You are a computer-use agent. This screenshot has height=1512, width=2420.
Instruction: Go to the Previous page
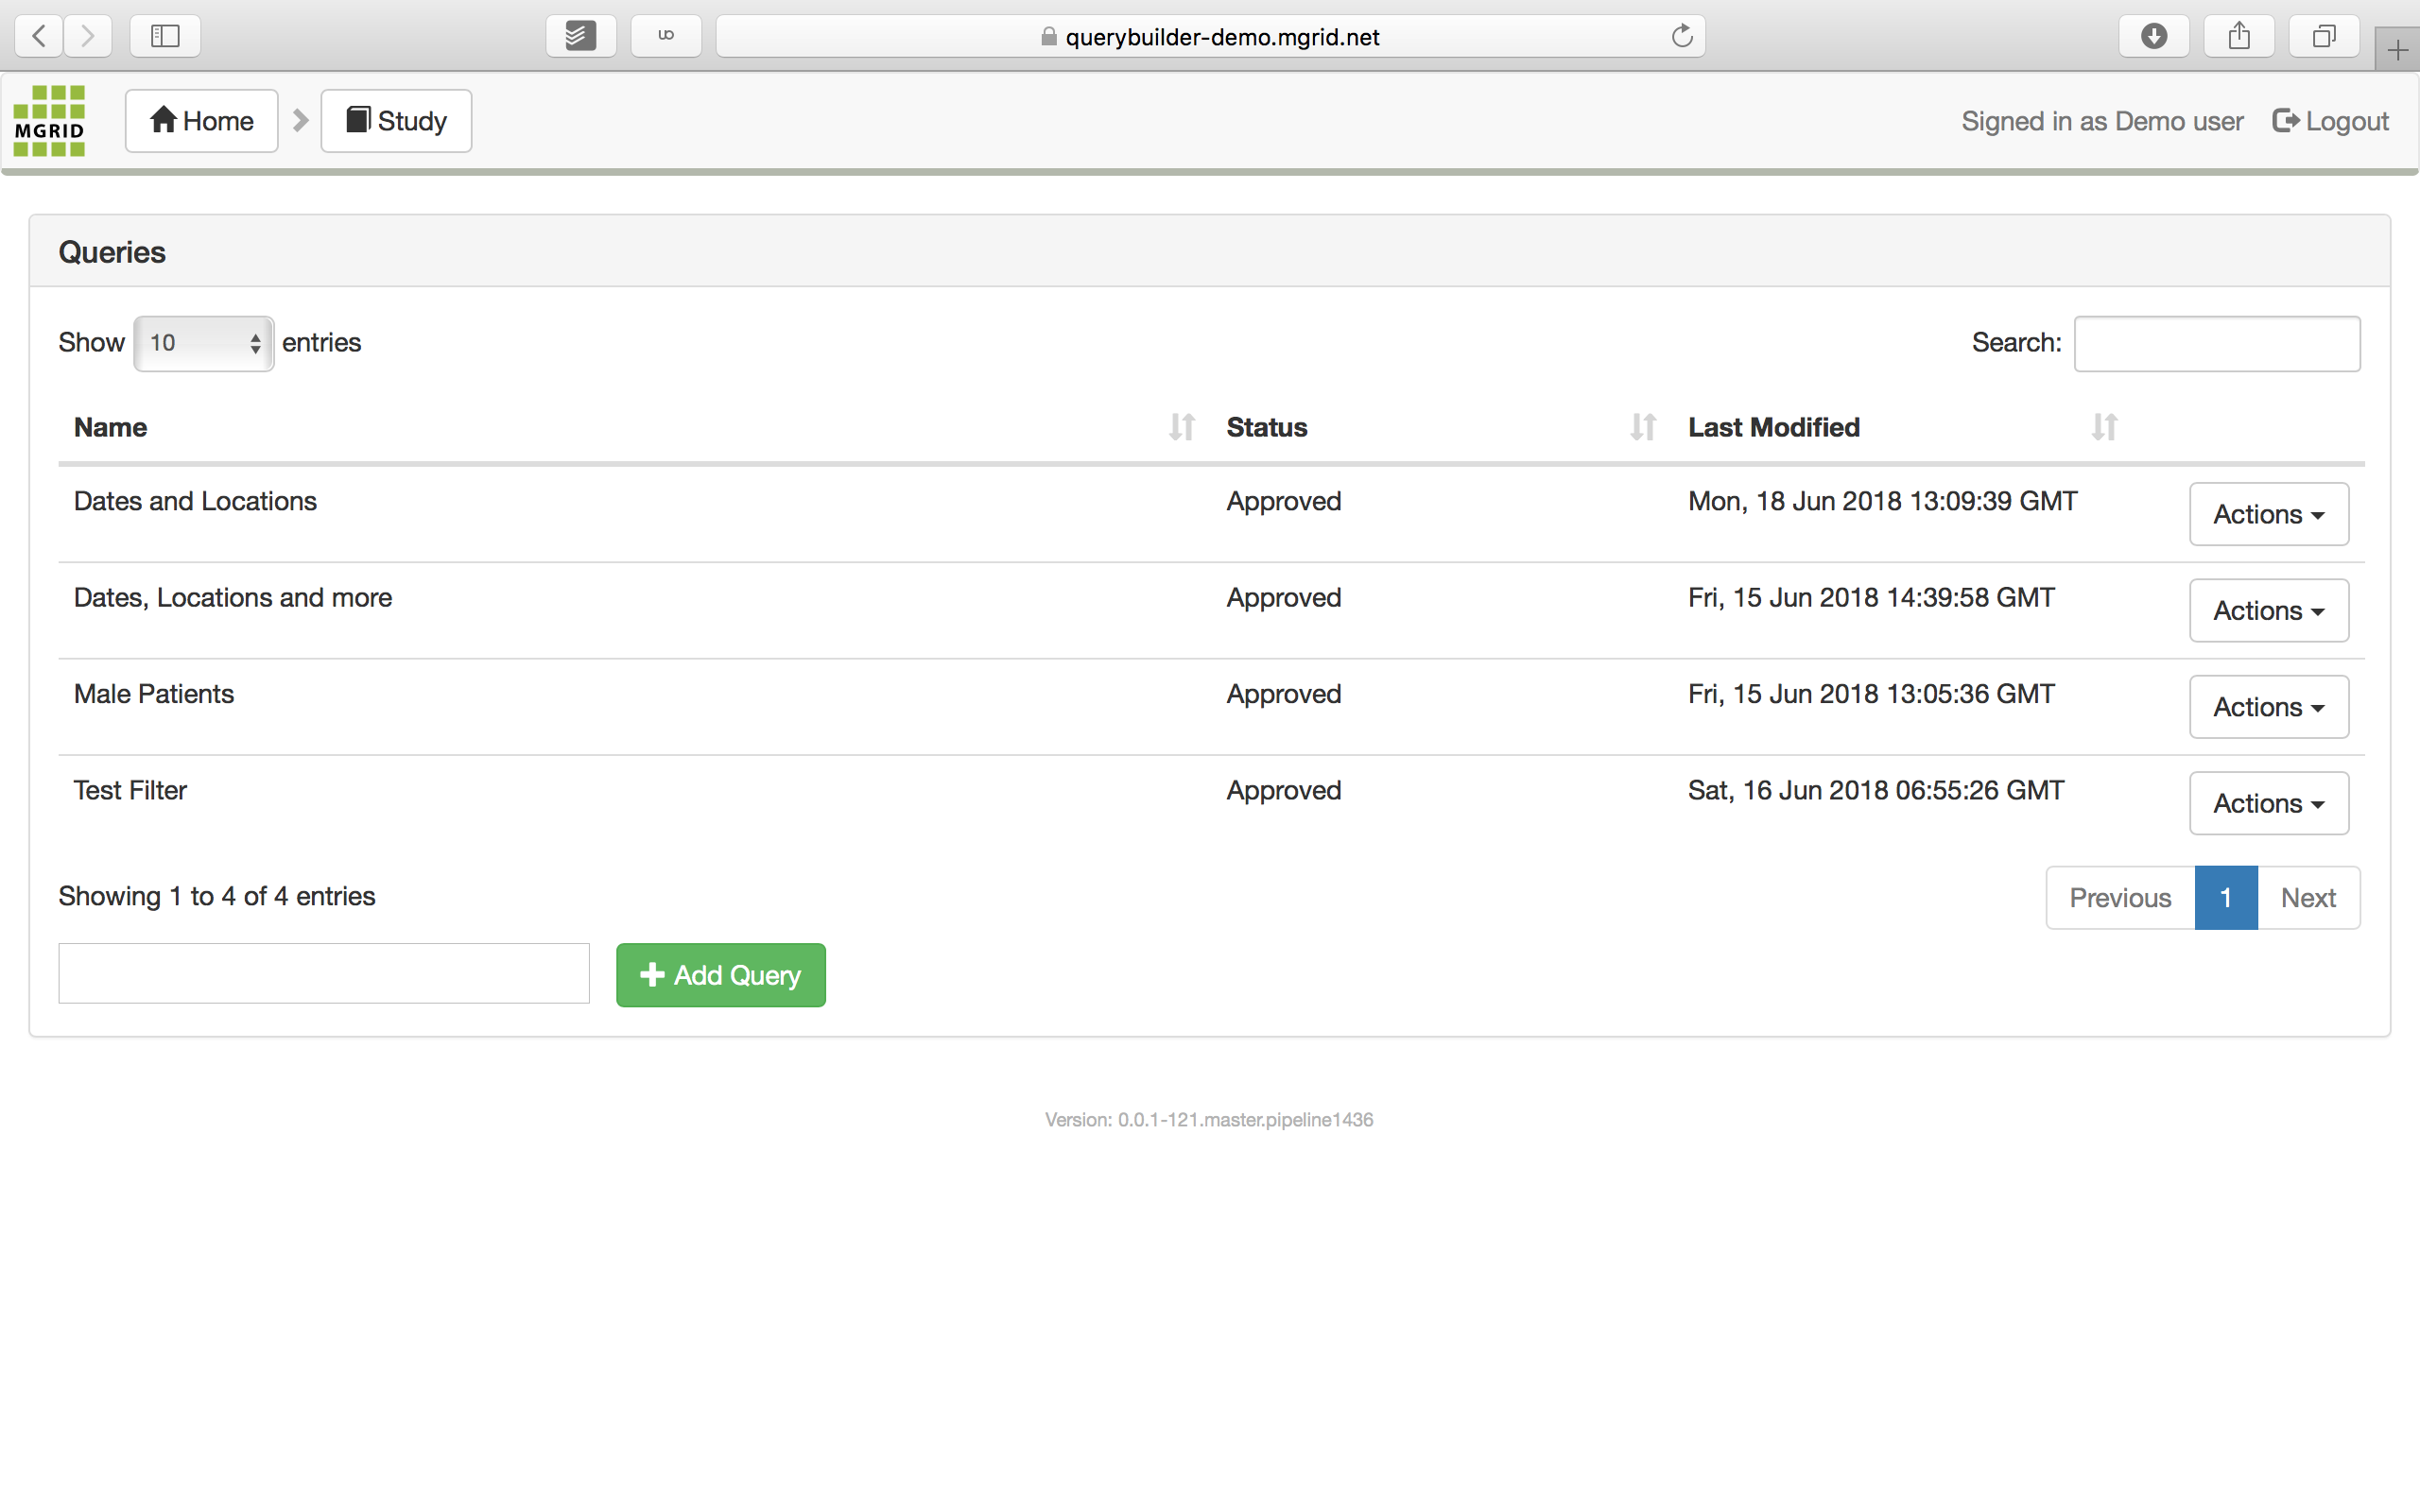(2120, 898)
